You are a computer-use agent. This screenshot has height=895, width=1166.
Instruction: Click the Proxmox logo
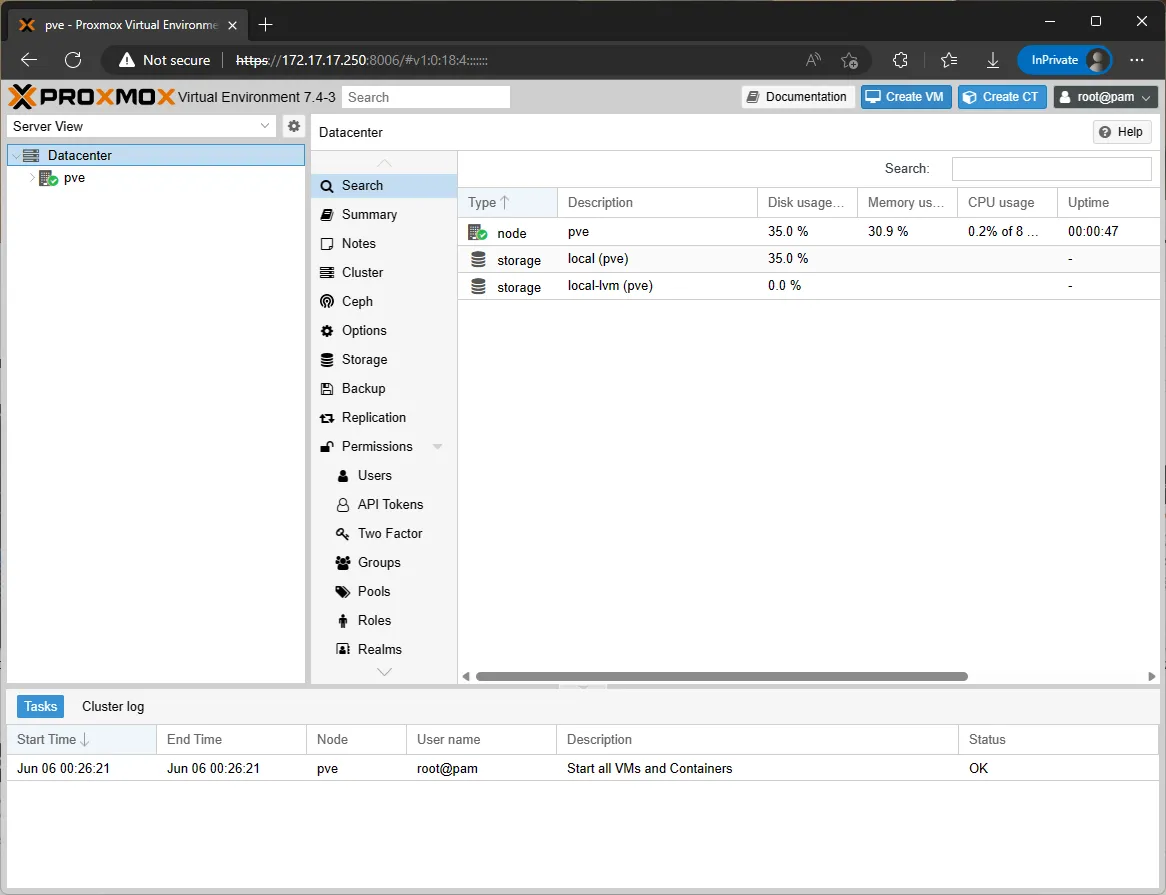pyautogui.click(x=91, y=97)
